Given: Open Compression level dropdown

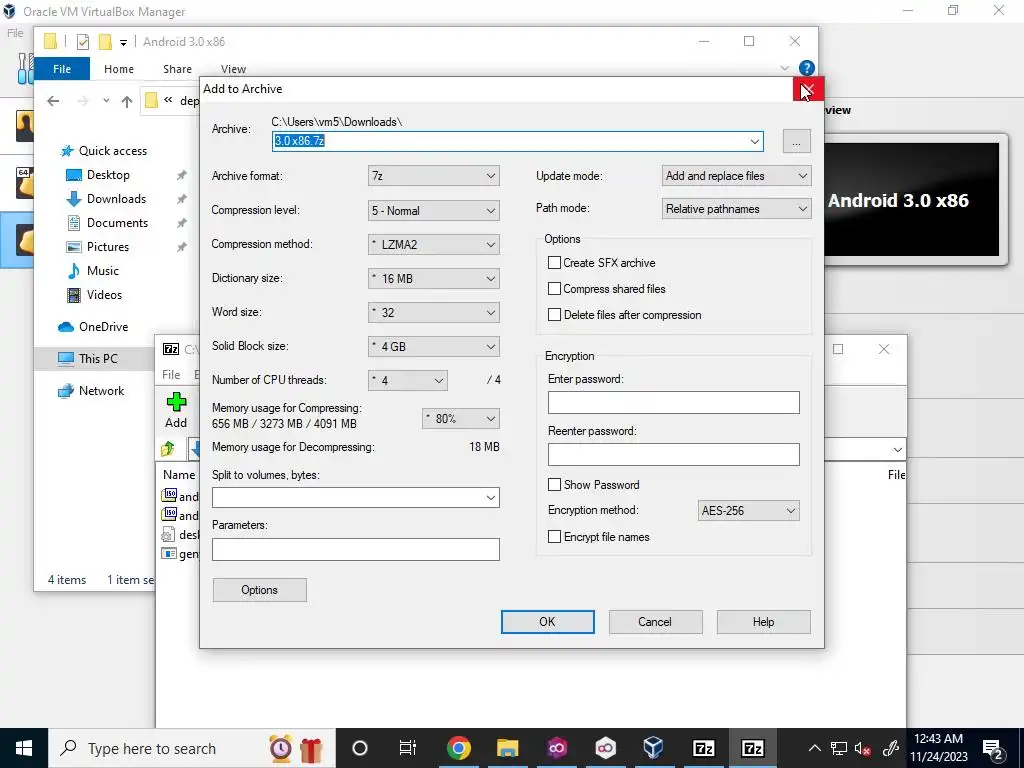Looking at the screenshot, I should (434, 210).
